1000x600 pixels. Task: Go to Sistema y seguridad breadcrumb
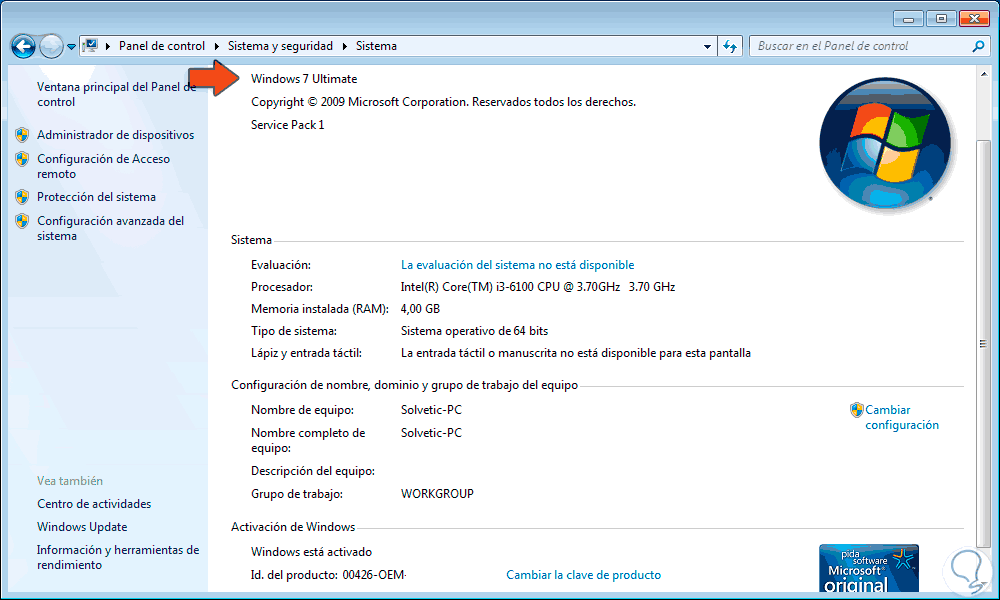click(x=280, y=46)
